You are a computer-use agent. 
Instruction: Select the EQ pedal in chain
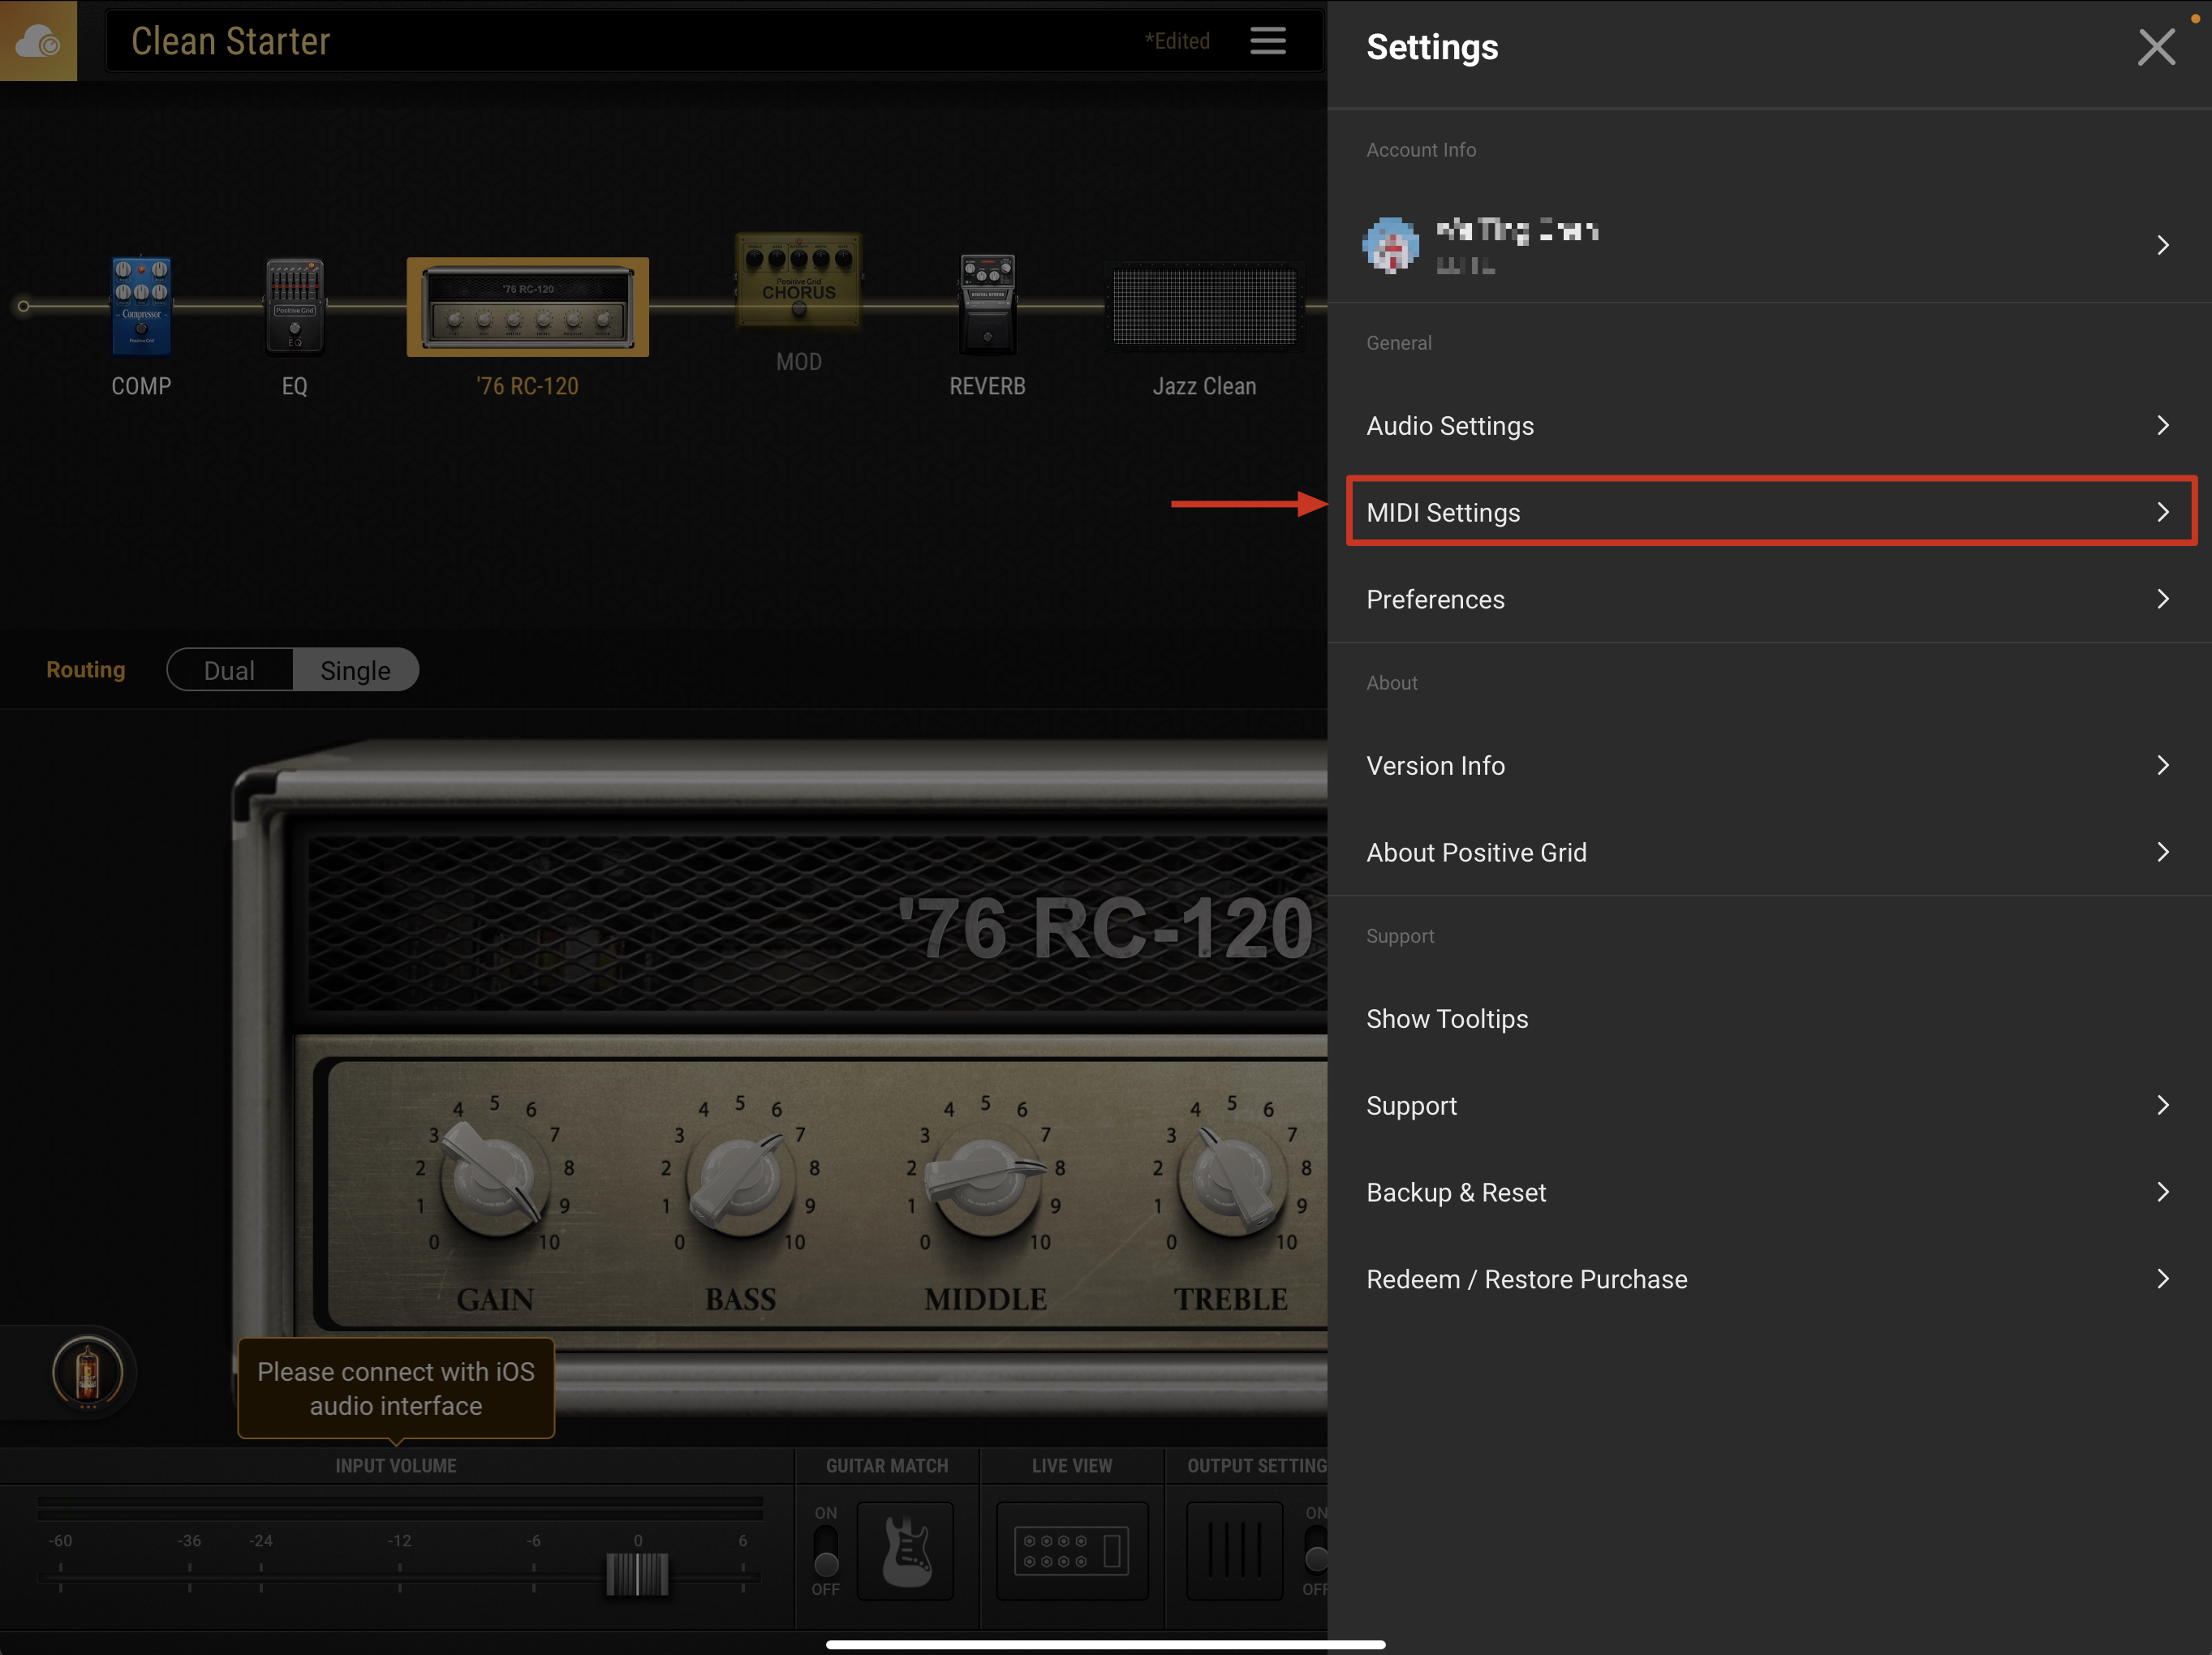[295, 306]
